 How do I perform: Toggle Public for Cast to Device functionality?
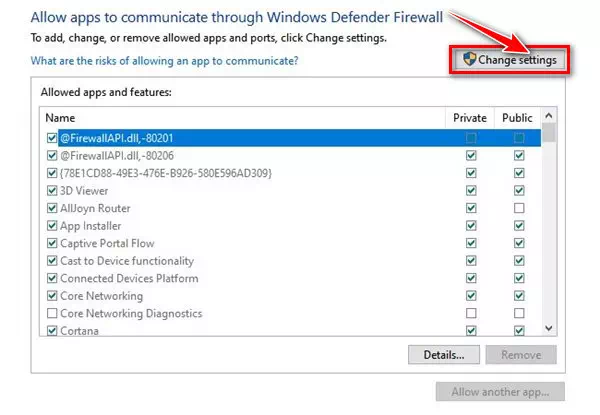coord(519,261)
